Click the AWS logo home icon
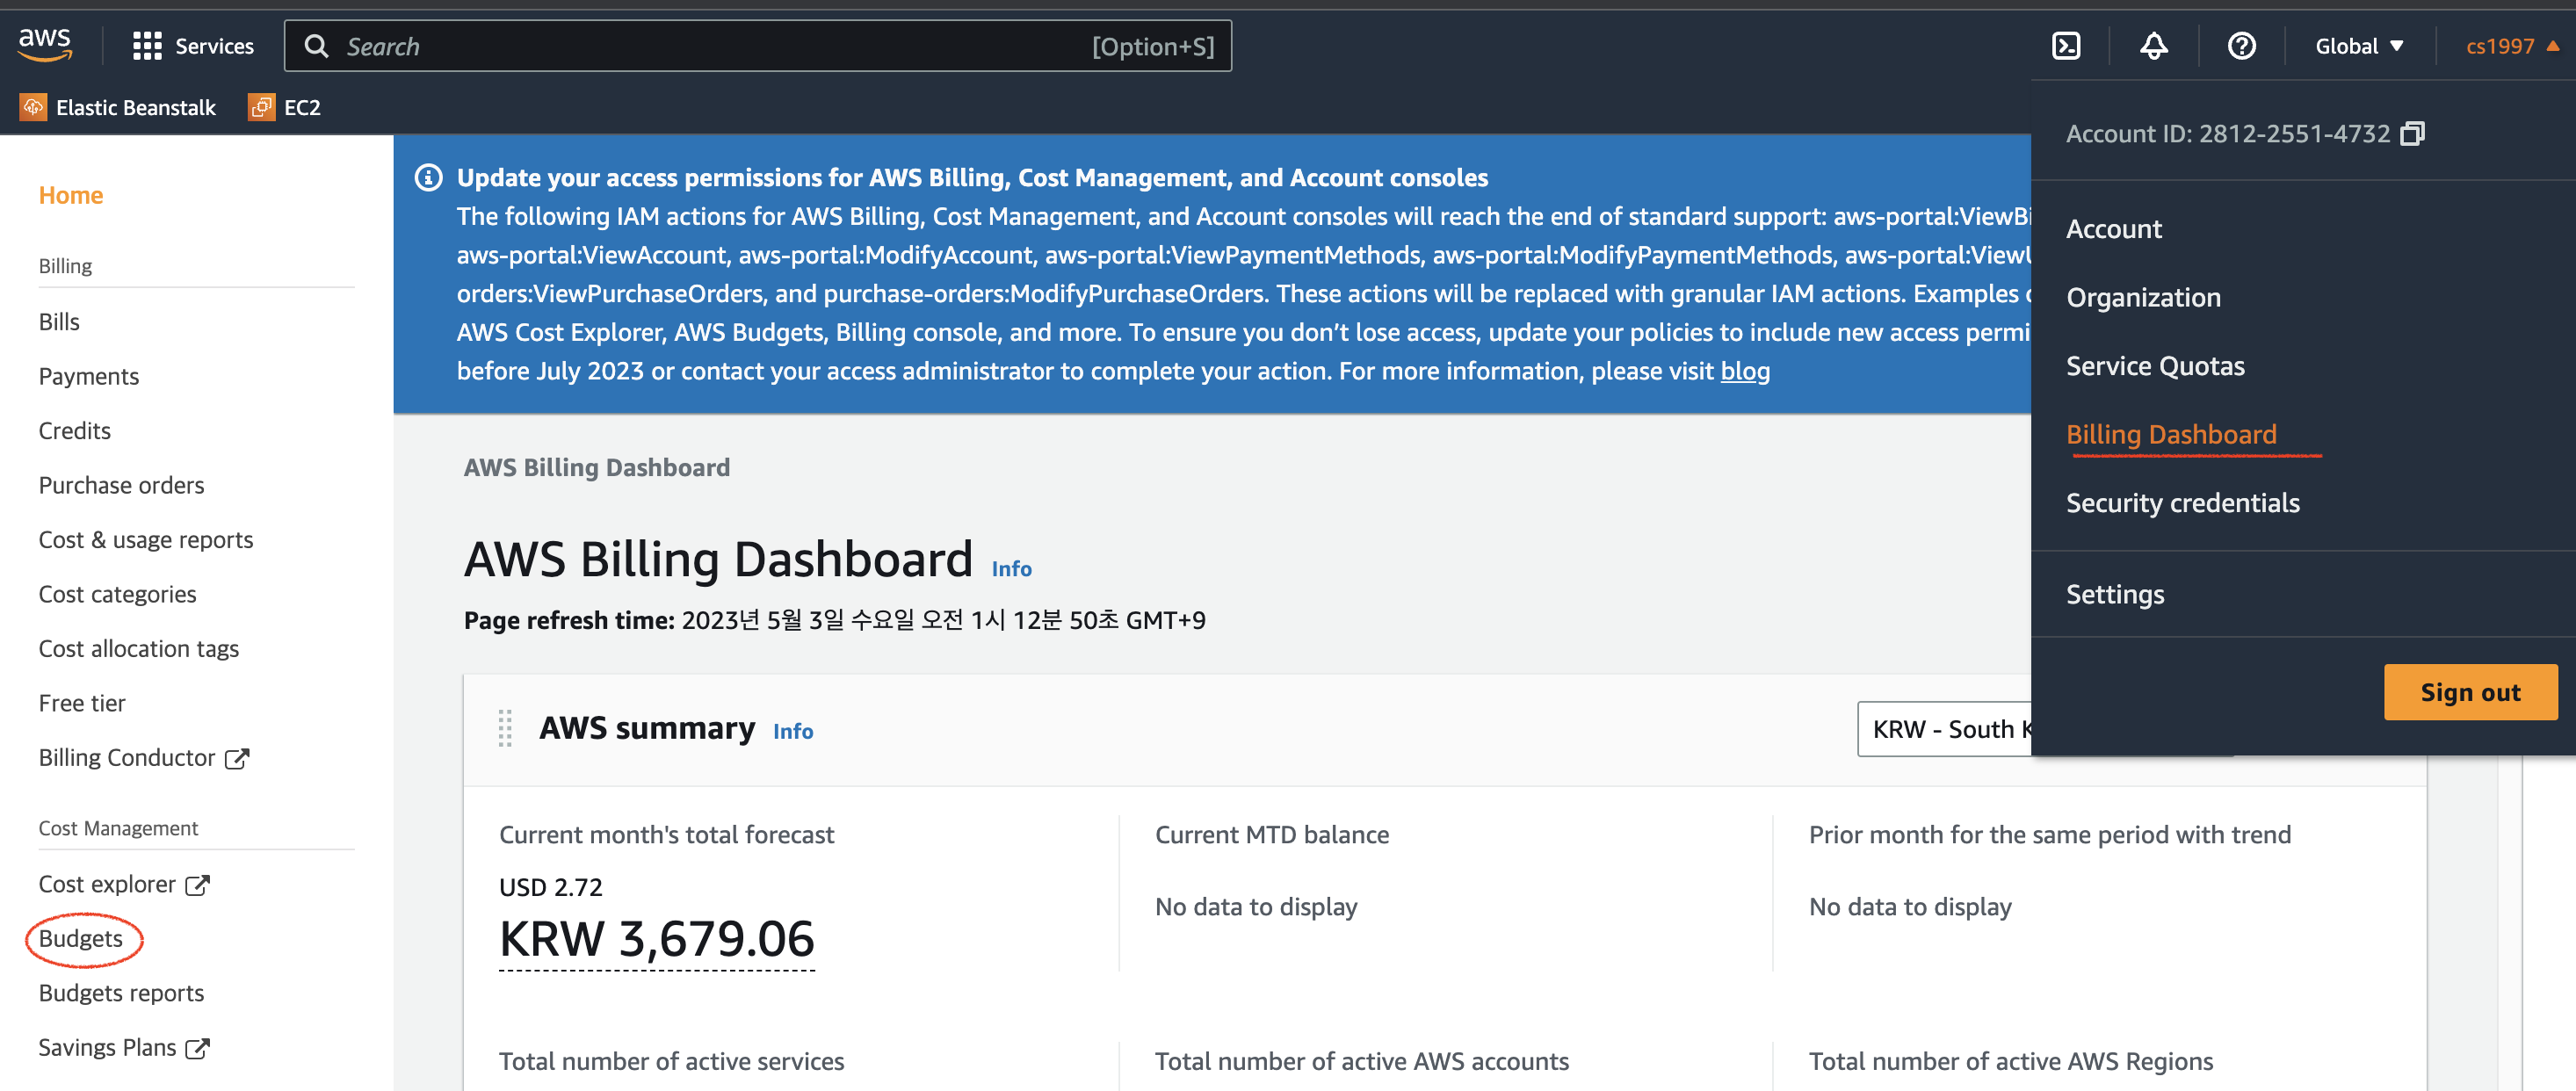Screen dimensions: 2576x1091 point(44,44)
